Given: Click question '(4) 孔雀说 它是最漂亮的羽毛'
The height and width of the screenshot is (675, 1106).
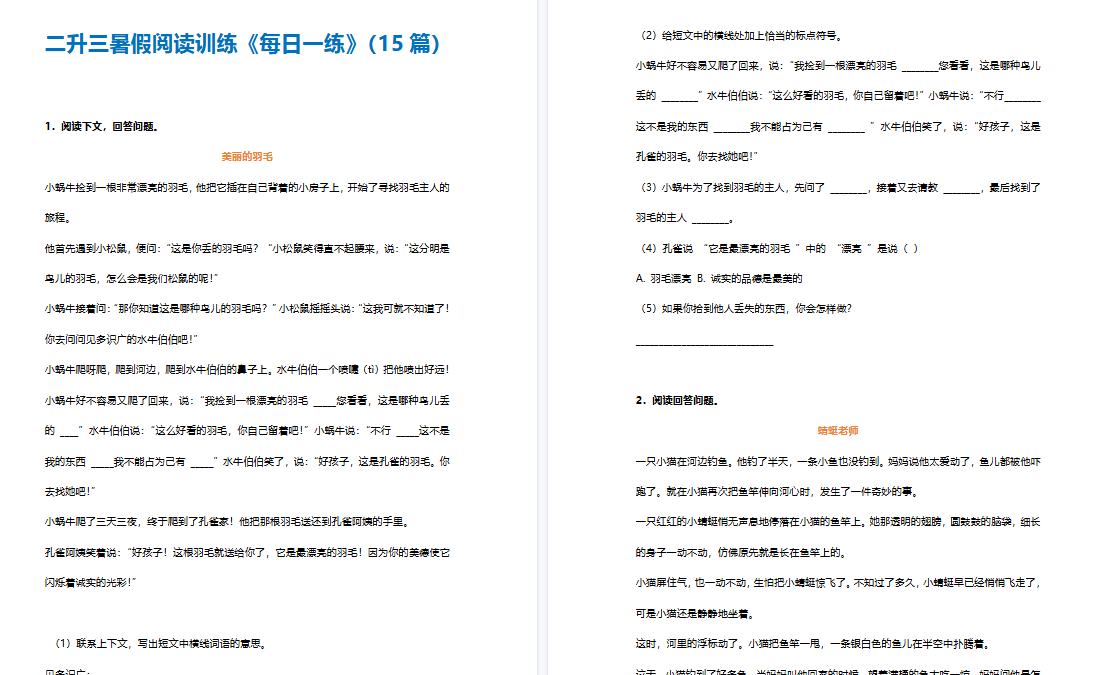Looking at the screenshot, I should (x=779, y=248).
